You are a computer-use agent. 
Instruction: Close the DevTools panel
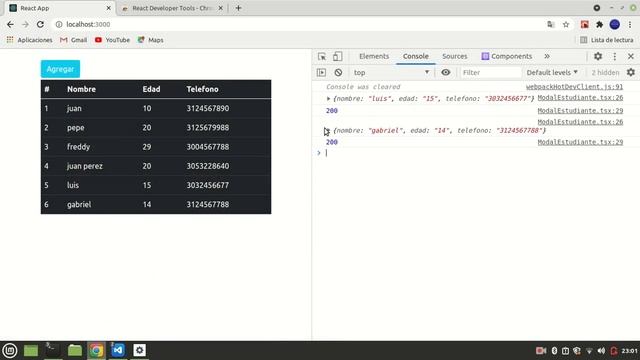(631, 56)
